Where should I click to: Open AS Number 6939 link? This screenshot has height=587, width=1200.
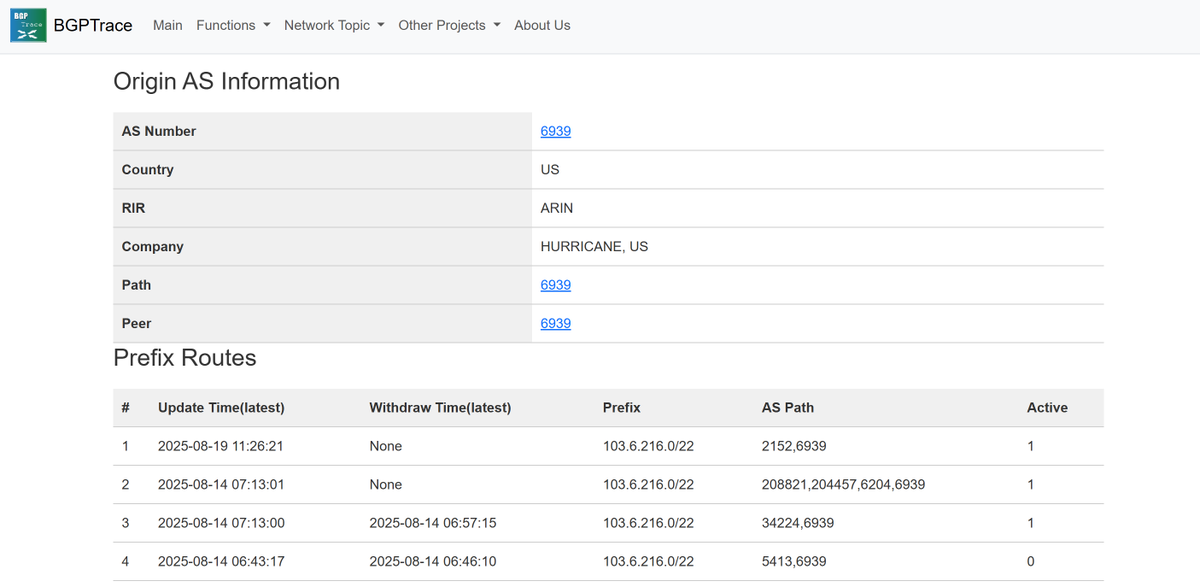[556, 131]
